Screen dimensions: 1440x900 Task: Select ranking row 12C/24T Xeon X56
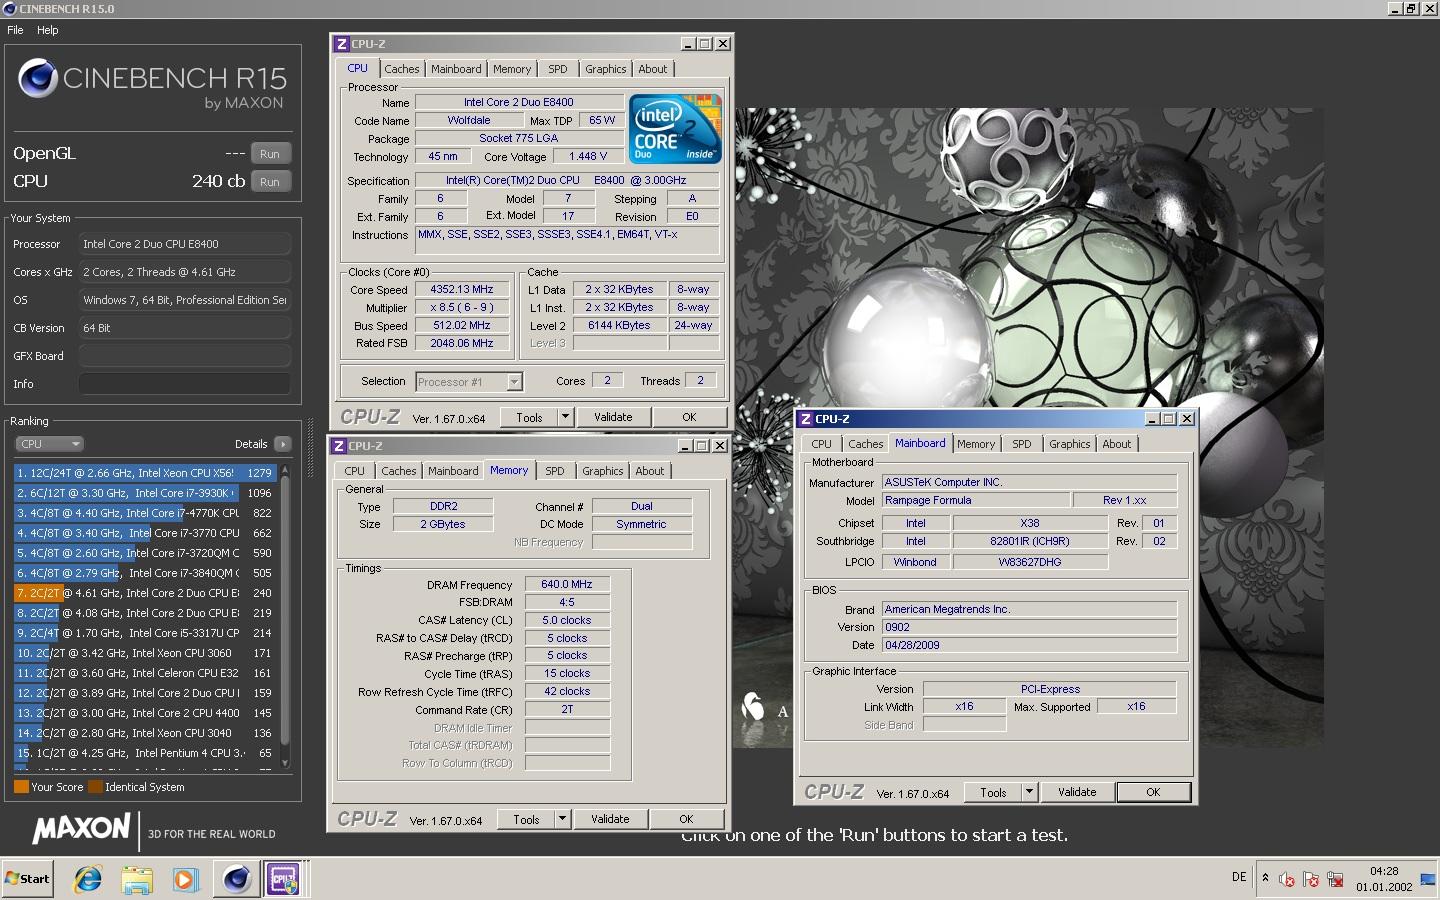pos(145,473)
